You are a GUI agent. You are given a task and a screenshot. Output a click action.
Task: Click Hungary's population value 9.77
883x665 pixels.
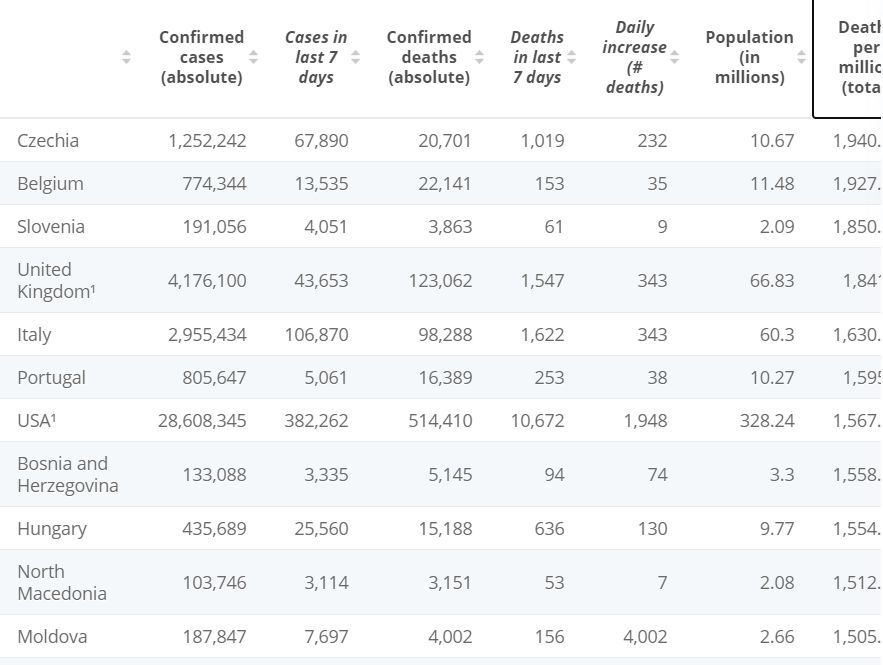[776, 529]
